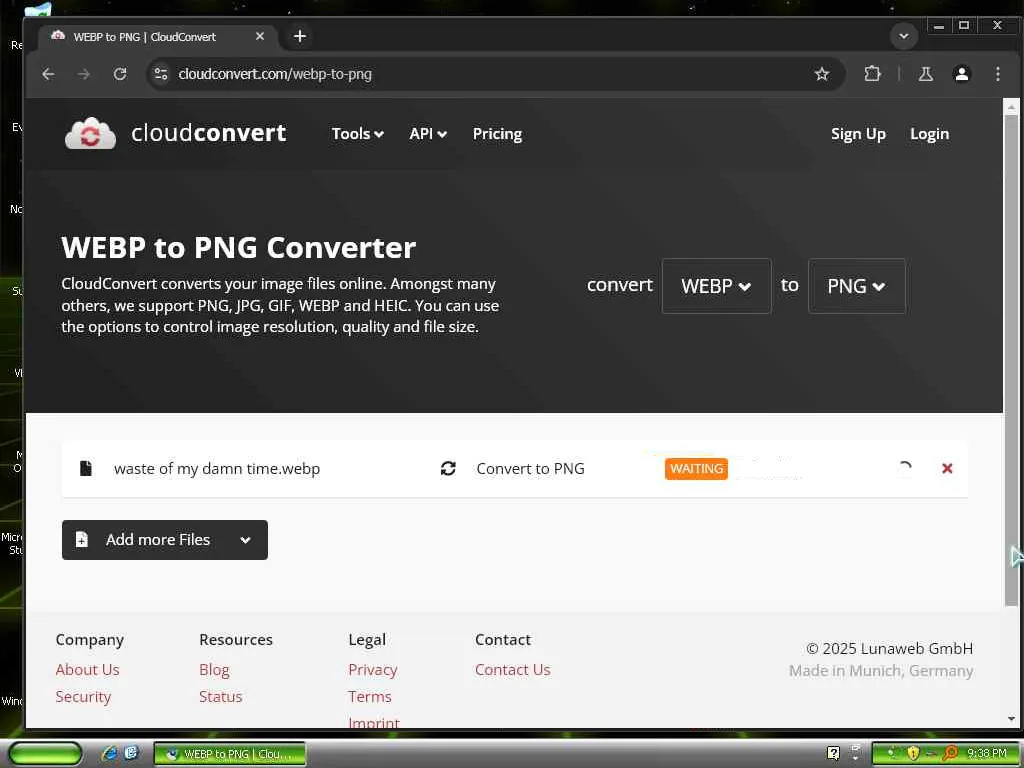This screenshot has width=1024, height=768.
Task: Click the Convert to PNG label
Action: click(x=530, y=468)
